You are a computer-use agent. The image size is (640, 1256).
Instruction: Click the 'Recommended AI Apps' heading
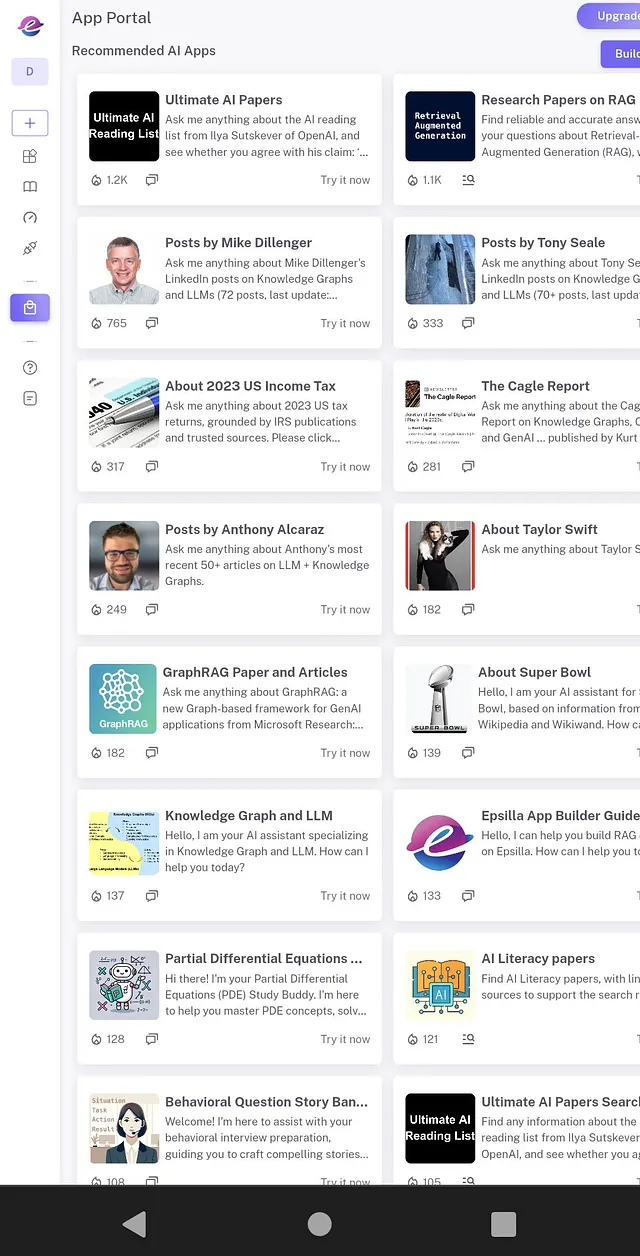tap(144, 51)
